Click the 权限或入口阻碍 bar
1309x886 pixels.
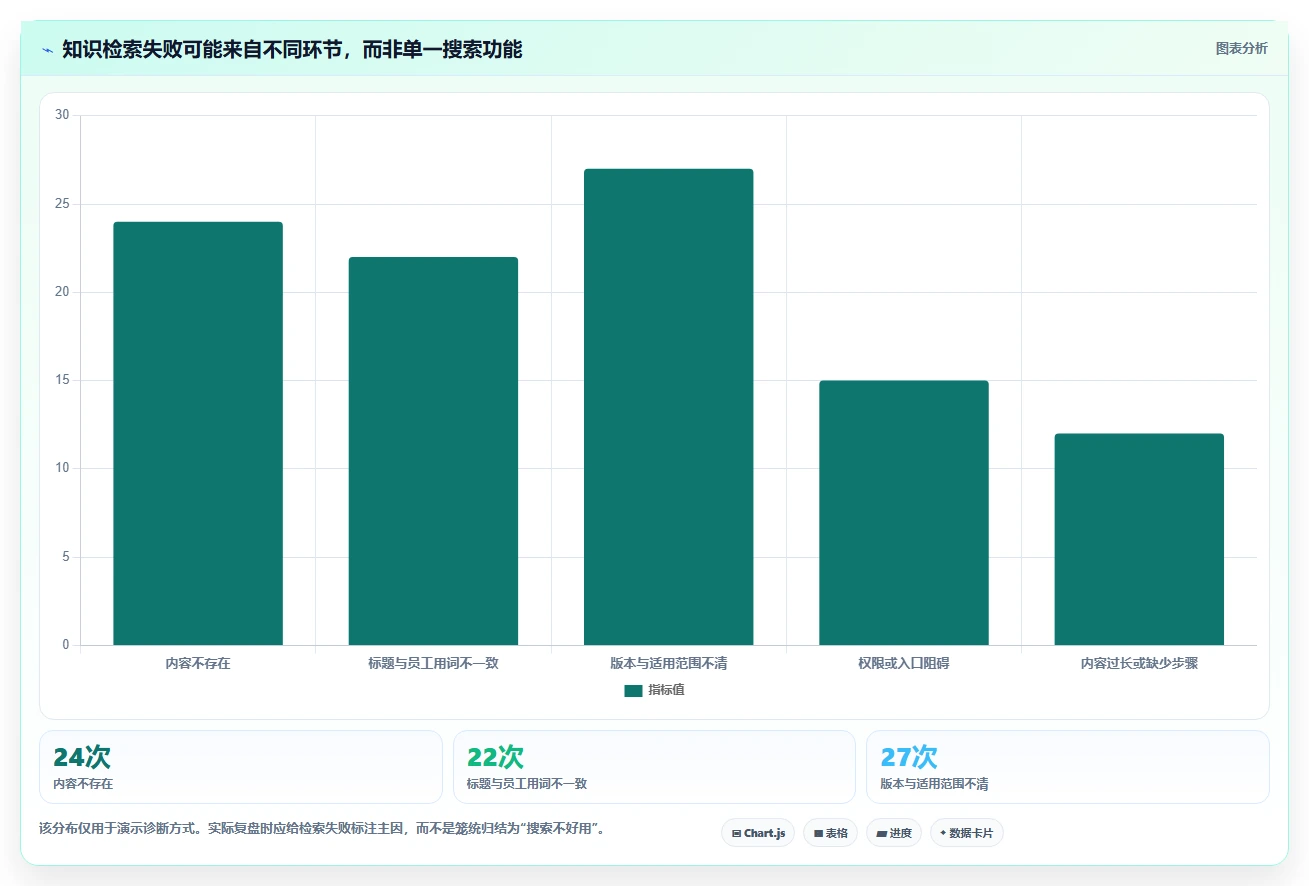point(904,513)
